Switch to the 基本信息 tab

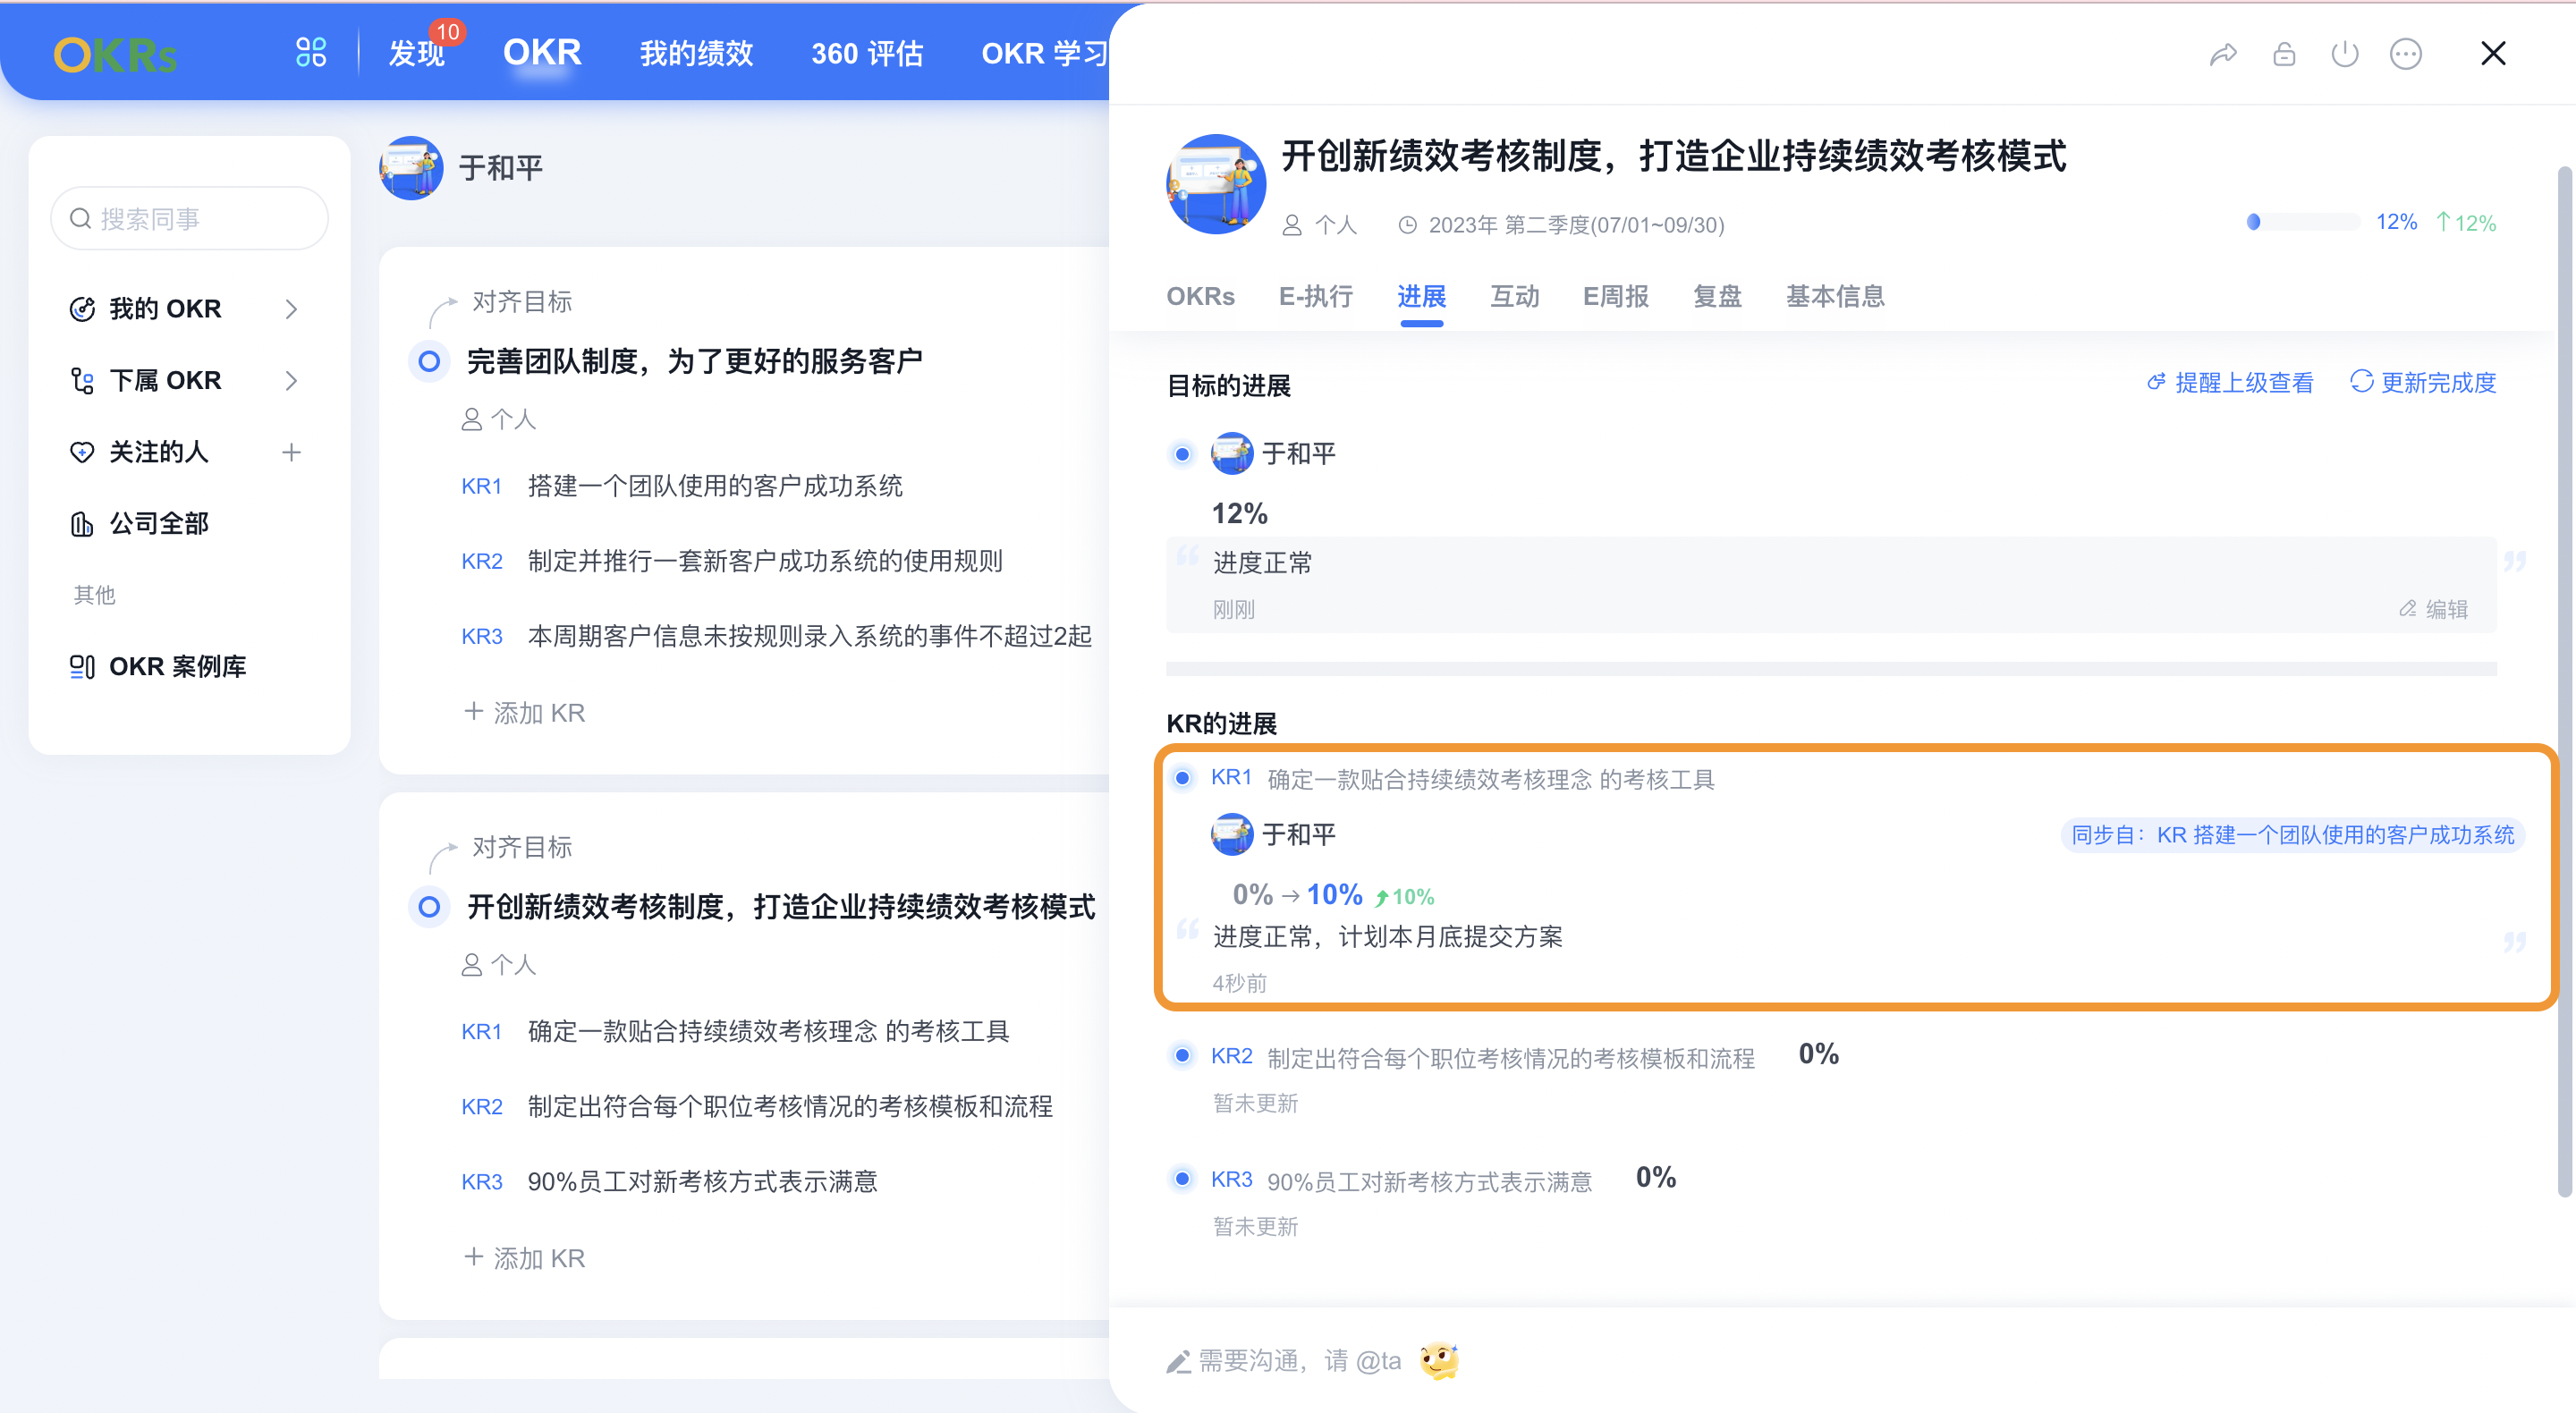(1835, 296)
